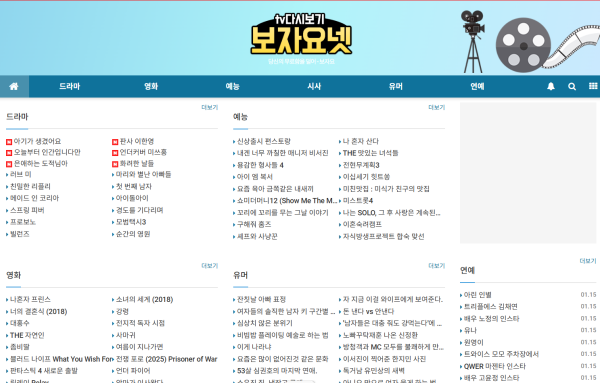Open movie 너의 결혼식 (2018)
600x383 pixels.
tap(38, 311)
